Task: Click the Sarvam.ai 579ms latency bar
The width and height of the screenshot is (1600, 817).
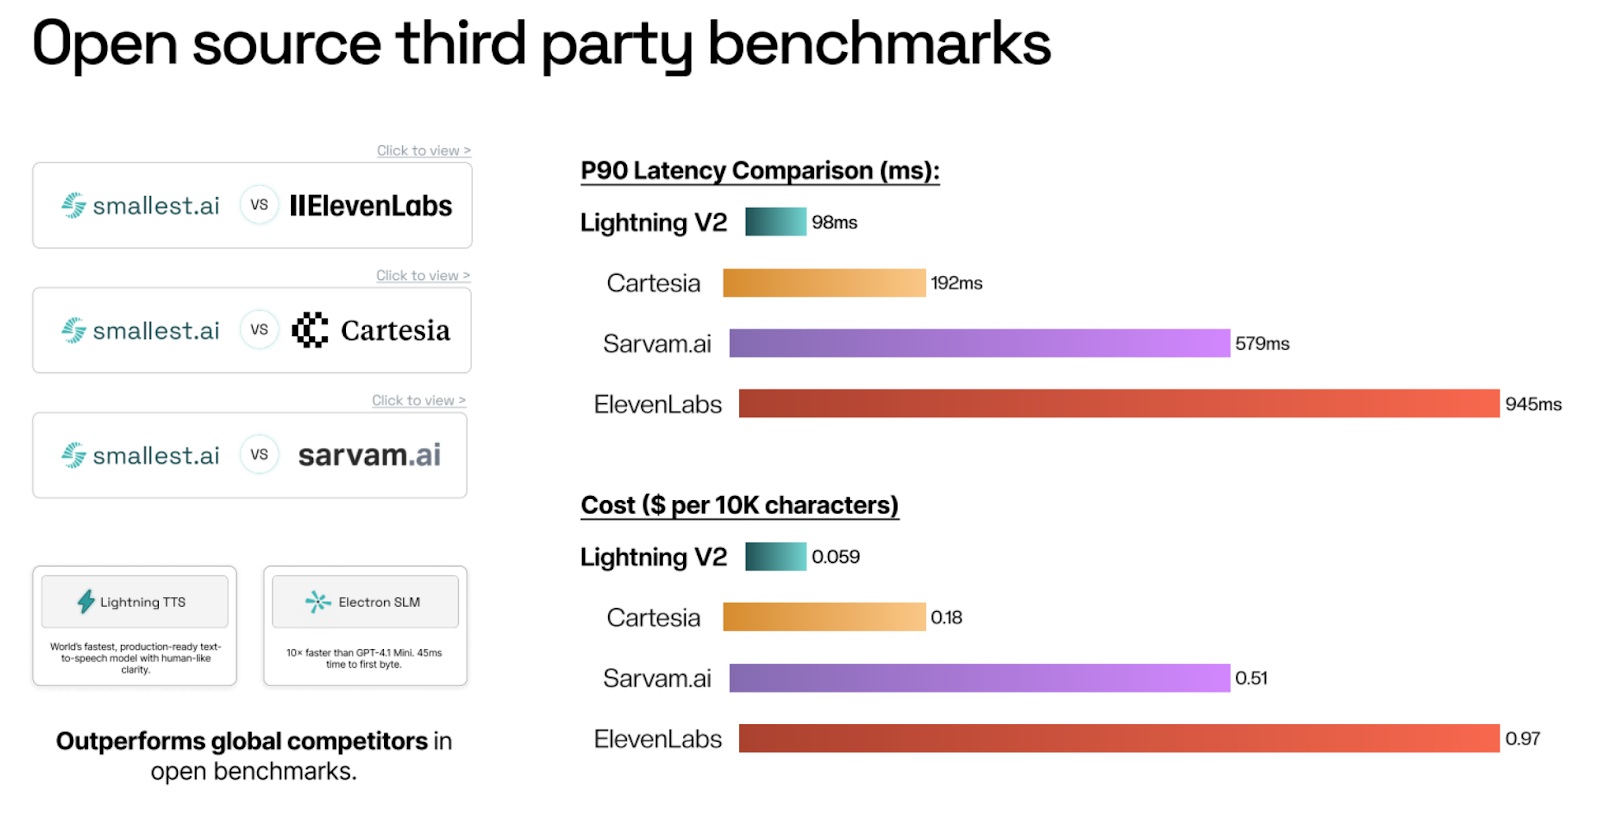Action: click(979, 343)
